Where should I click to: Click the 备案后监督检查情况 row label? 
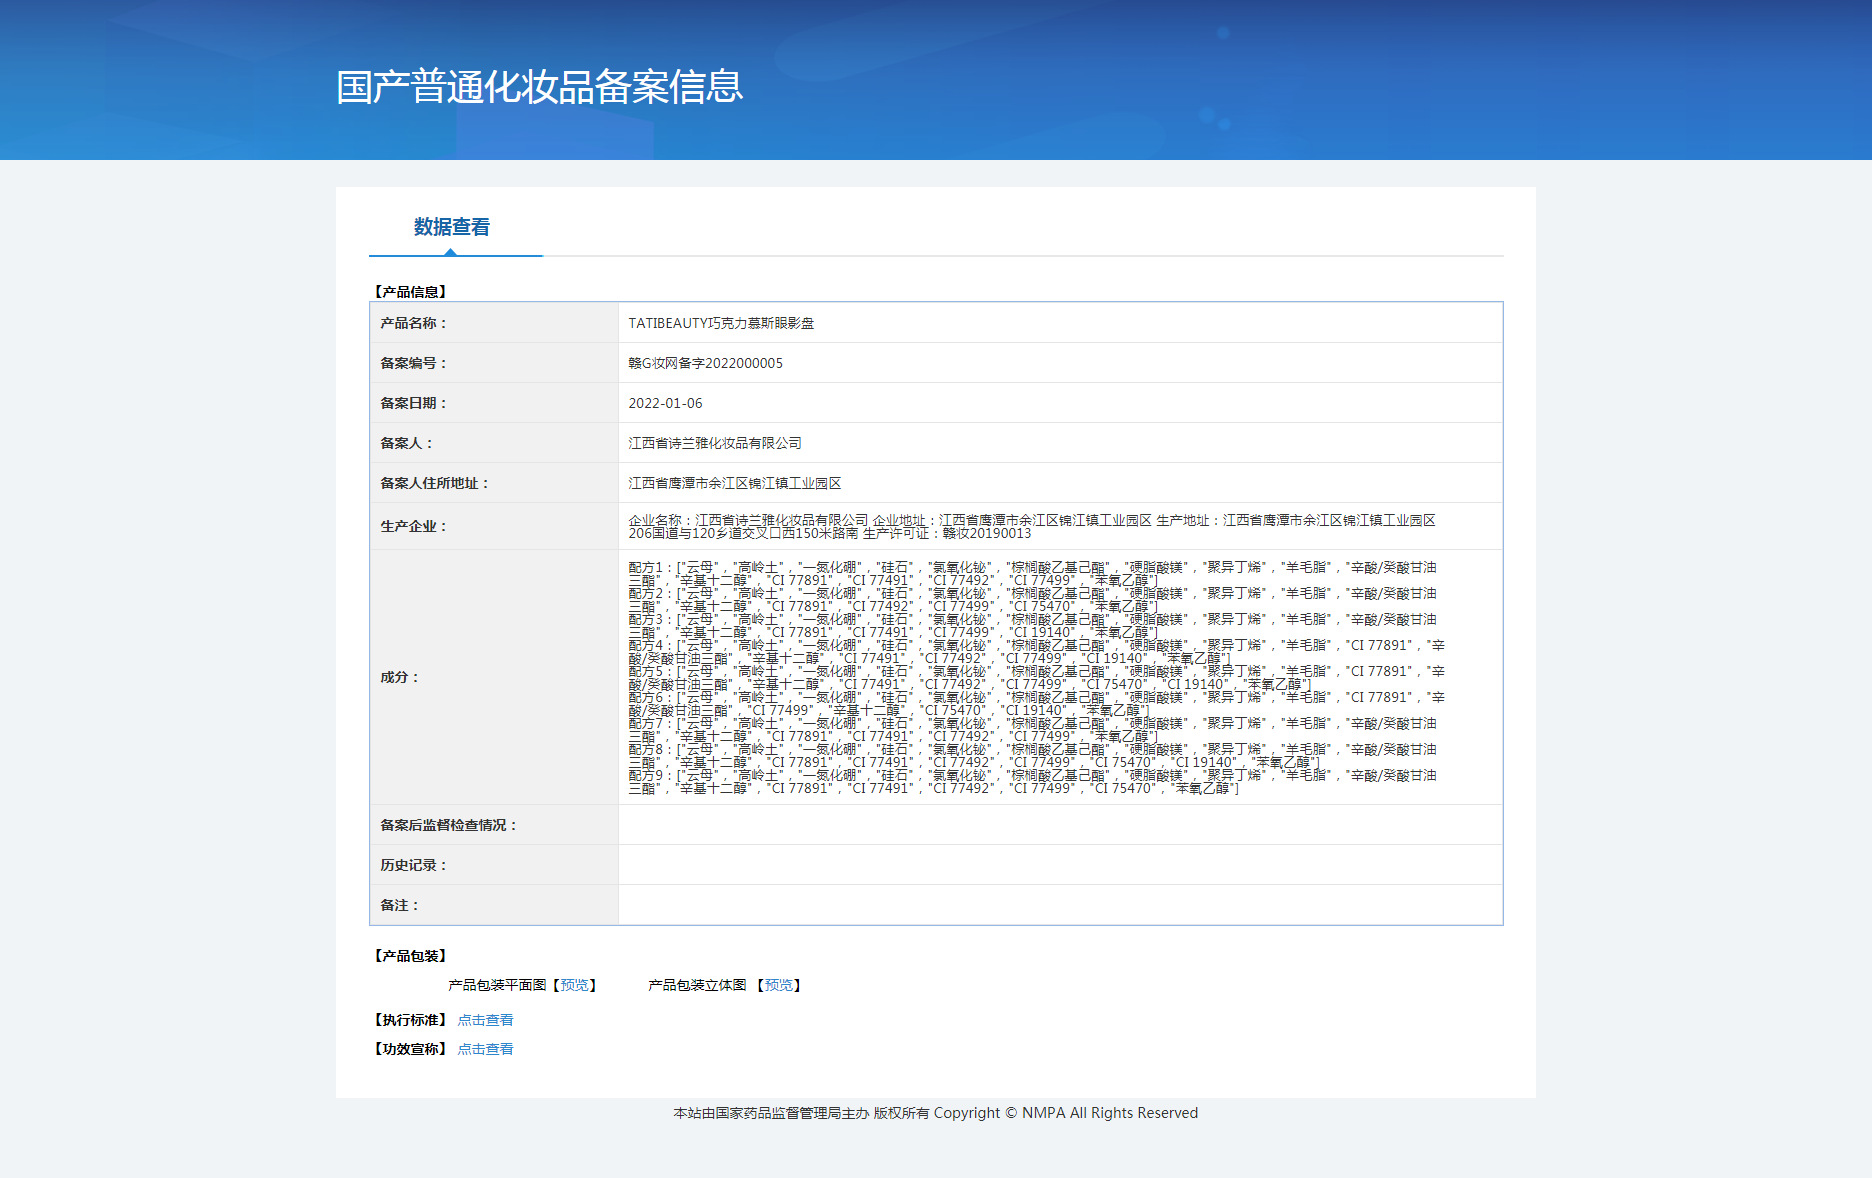449,825
